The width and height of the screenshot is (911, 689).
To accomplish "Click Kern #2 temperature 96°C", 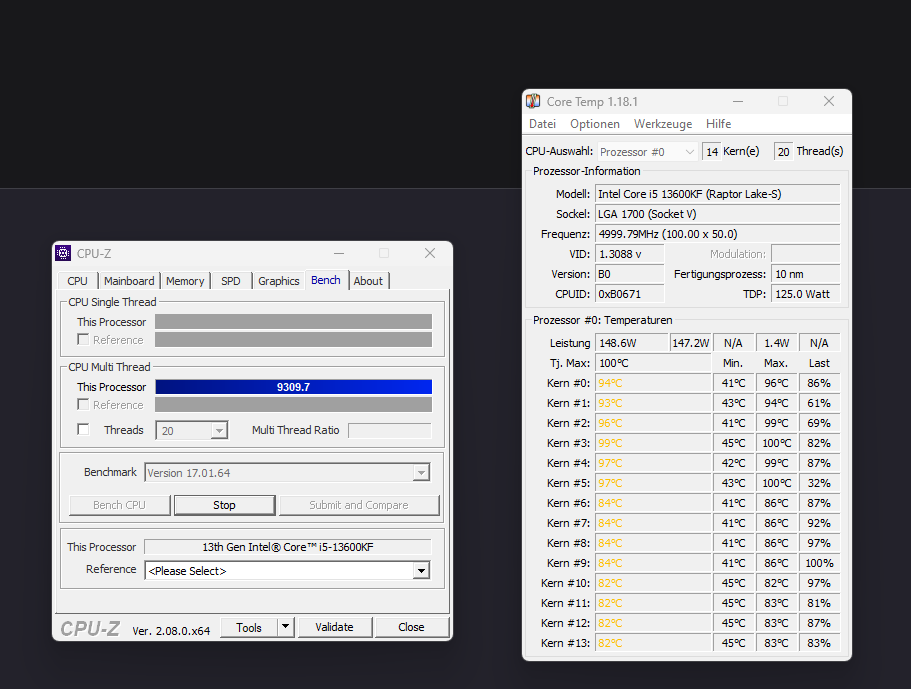I will [x=653, y=423].
